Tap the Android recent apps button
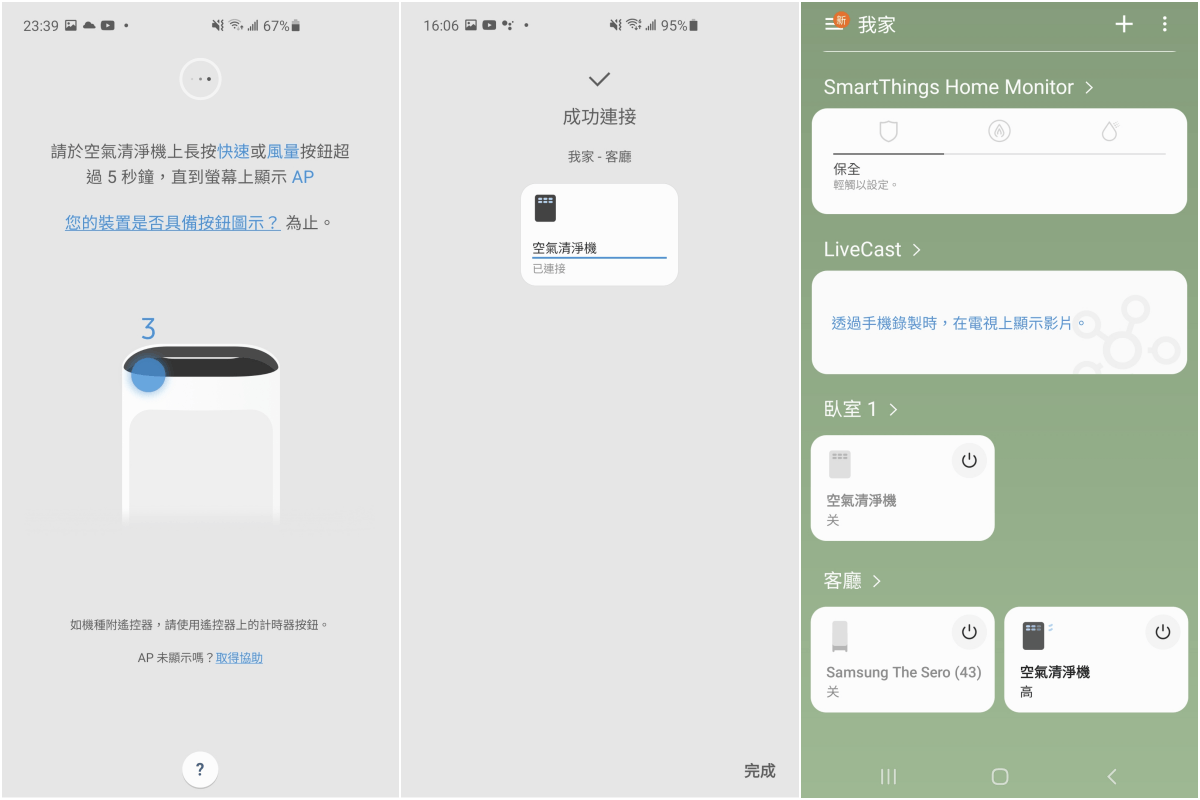The image size is (1200, 800). pos(888,776)
